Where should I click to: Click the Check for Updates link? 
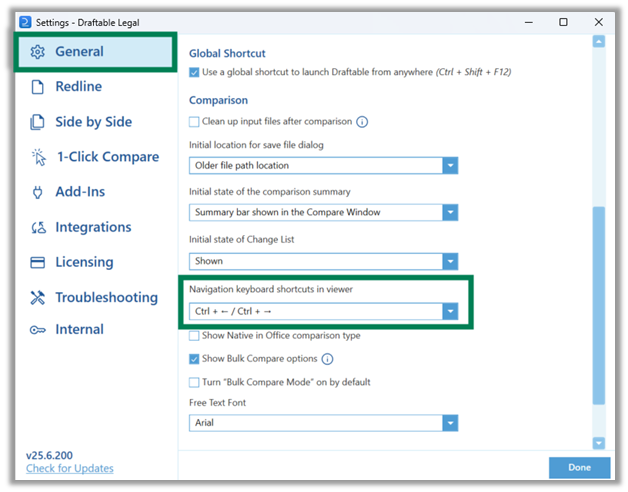(70, 468)
